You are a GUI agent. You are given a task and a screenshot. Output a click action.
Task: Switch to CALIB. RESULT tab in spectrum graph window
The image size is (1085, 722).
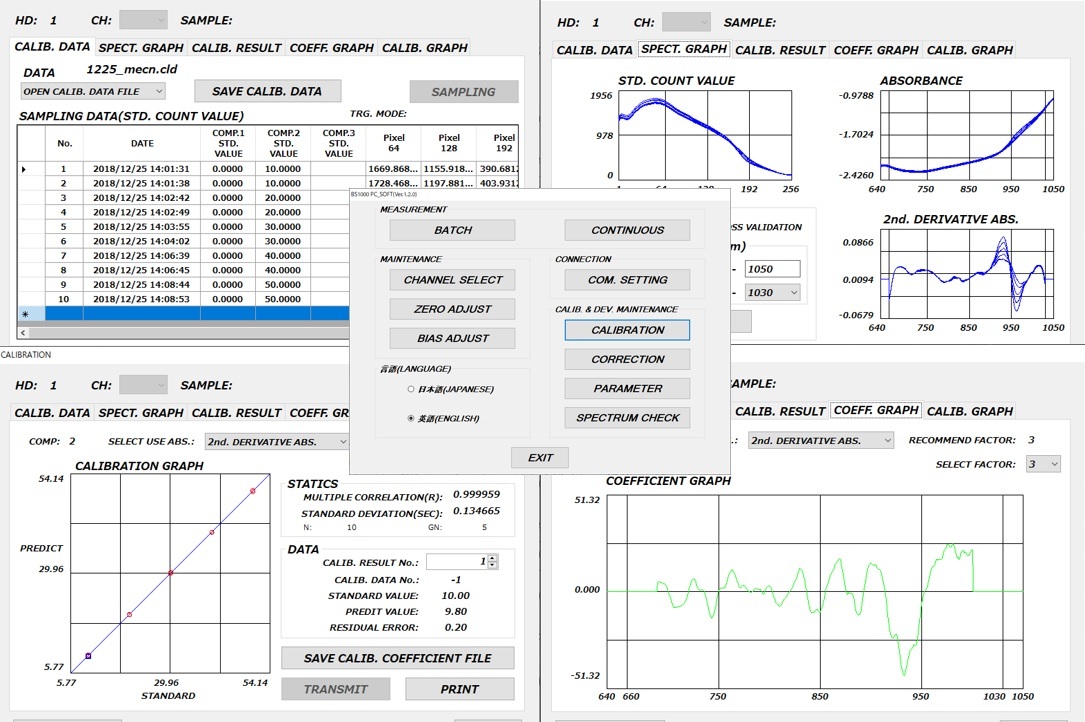[781, 50]
